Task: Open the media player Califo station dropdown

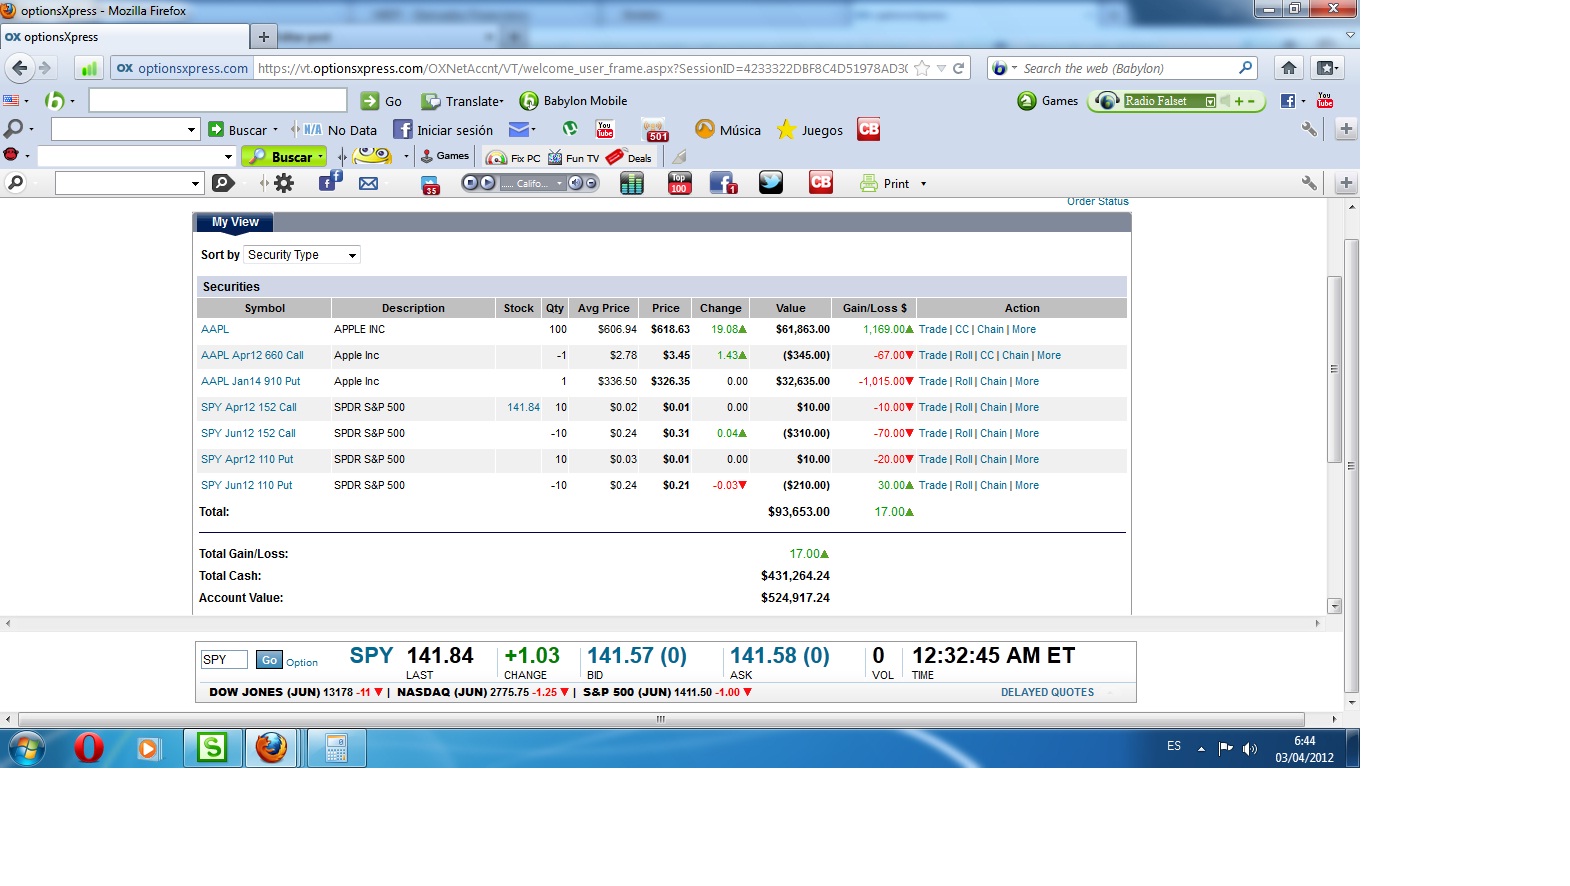Action: tap(533, 183)
